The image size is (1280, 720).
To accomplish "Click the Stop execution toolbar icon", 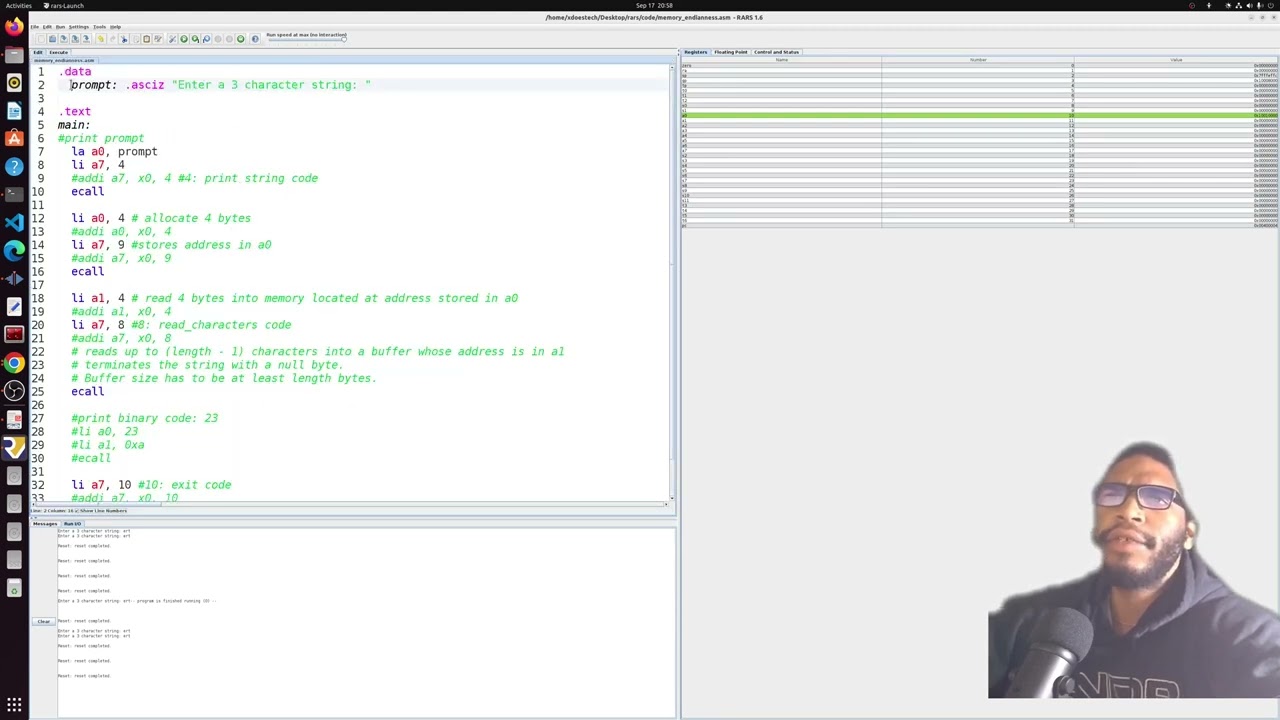I will pyautogui.click(x=229, y=39).
